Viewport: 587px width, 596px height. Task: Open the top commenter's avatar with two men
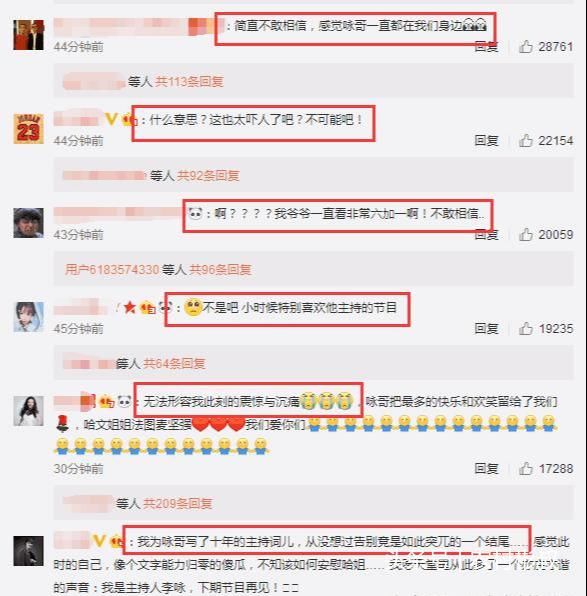29,35
